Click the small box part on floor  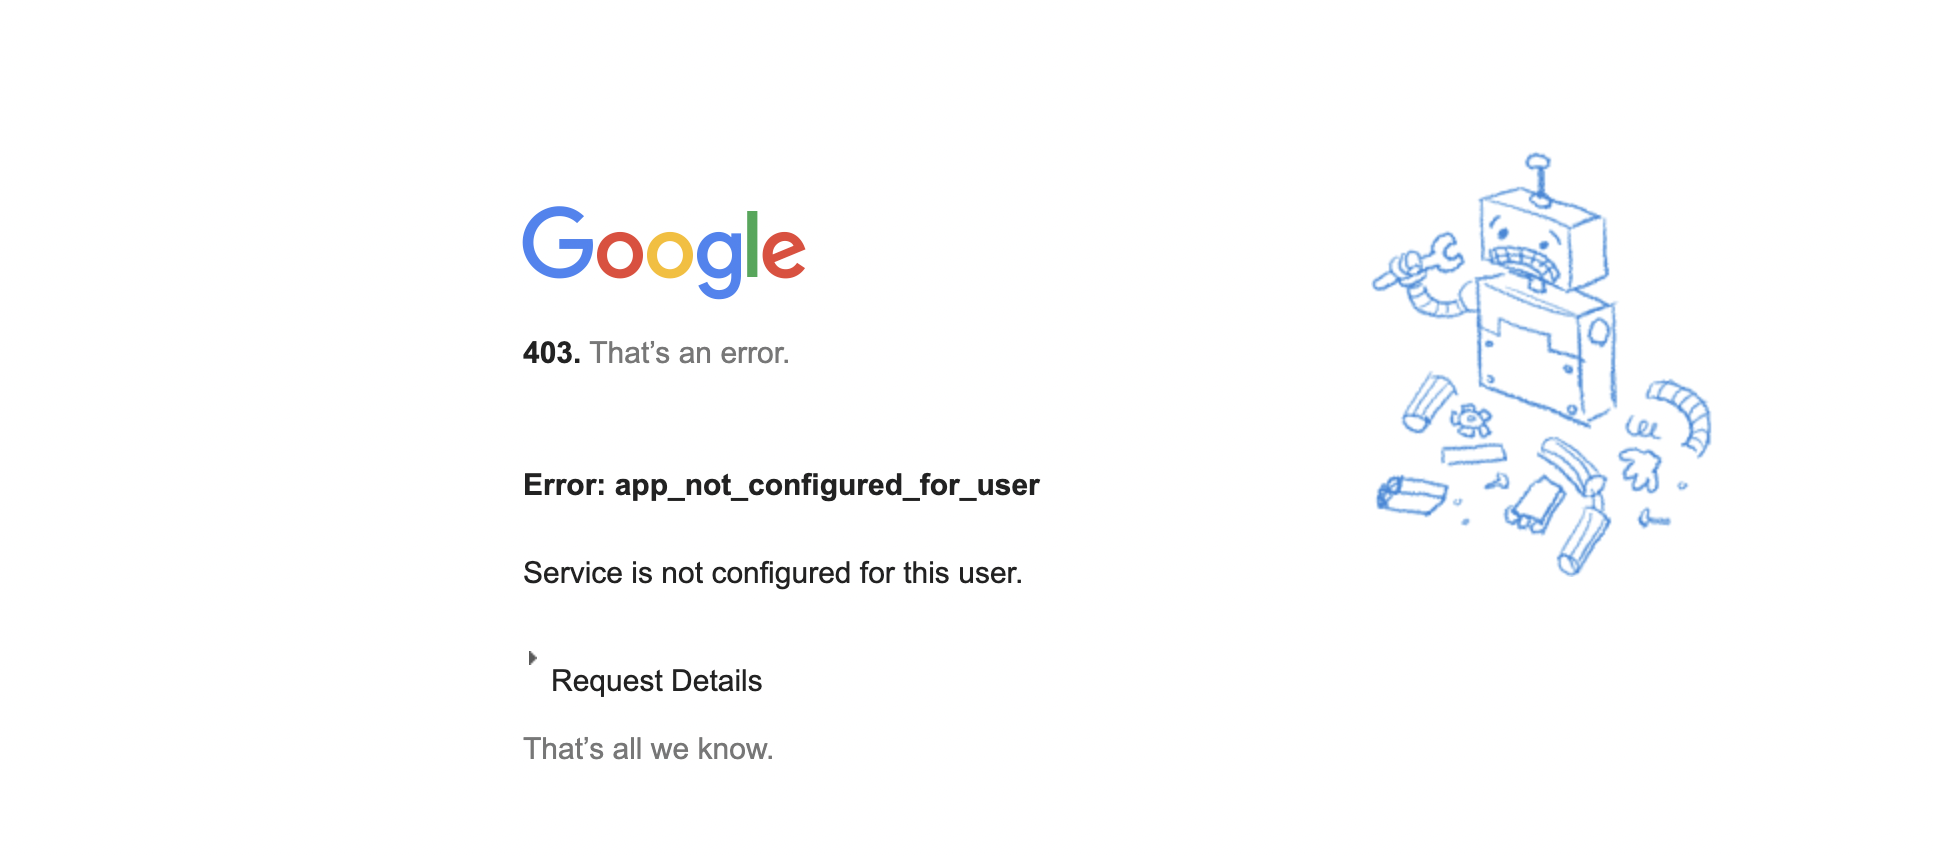(1411, 495)
